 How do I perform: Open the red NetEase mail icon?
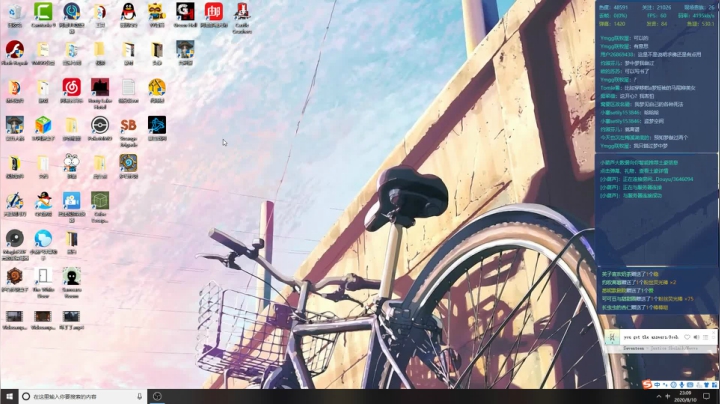tap(214, 13)
